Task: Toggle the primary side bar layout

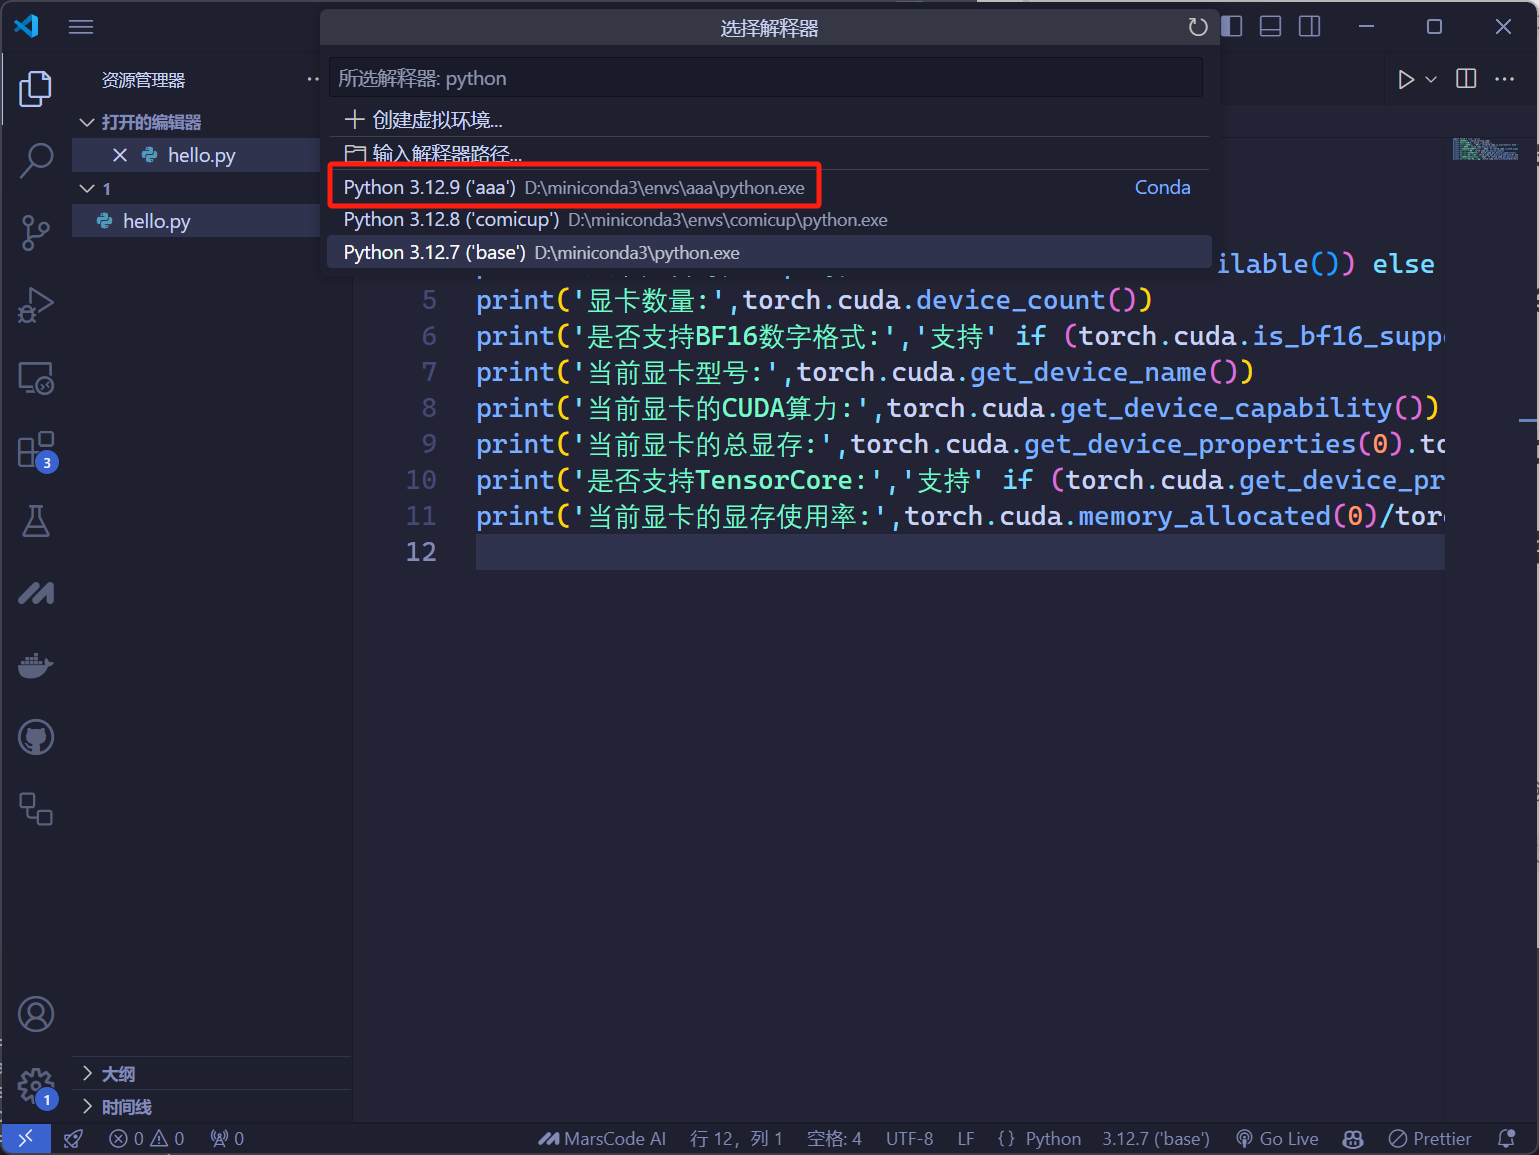Action: point(1232,27)
